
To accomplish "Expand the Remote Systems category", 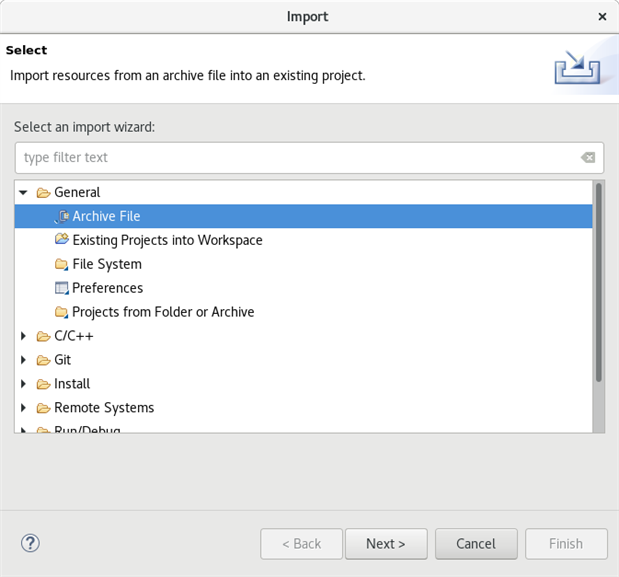I will coord(23,408).
